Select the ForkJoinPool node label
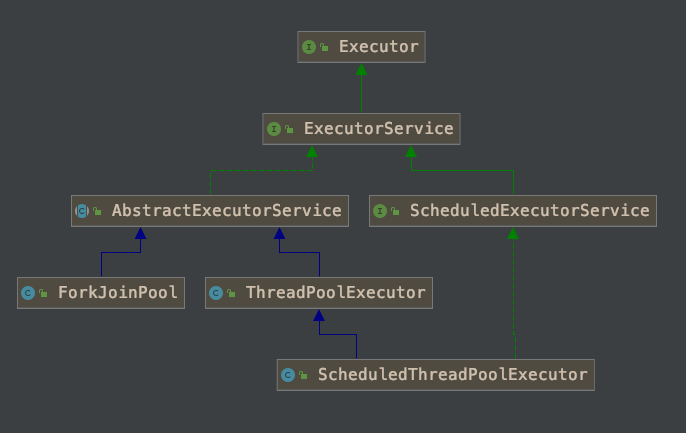 118,292
